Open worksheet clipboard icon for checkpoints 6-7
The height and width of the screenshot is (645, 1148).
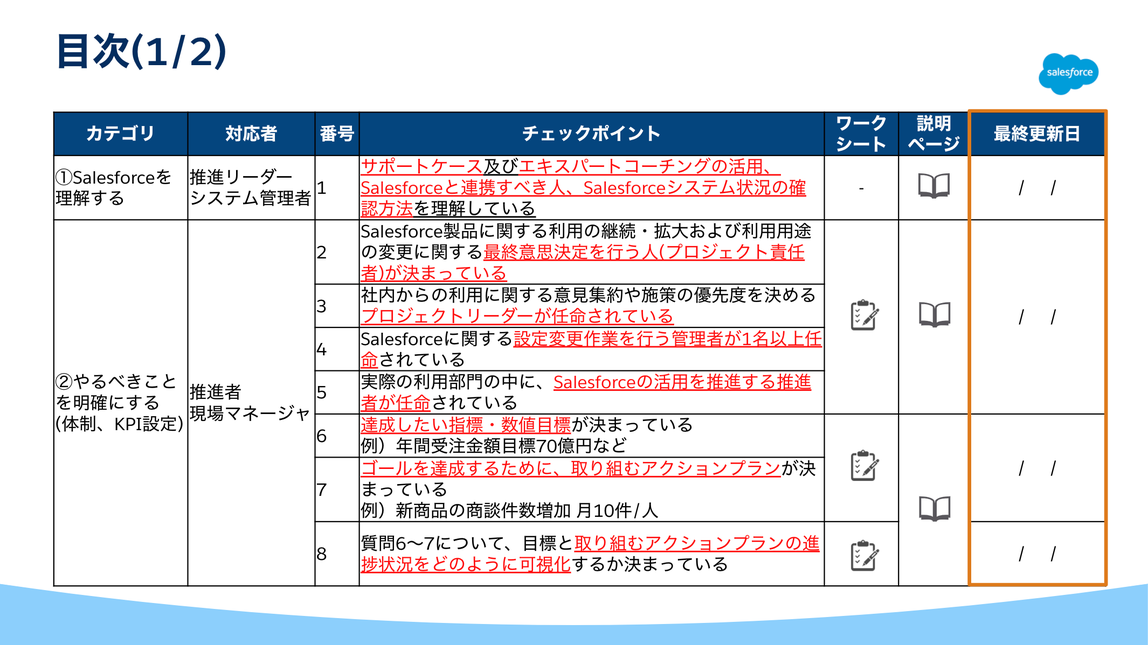coord(863,466)
